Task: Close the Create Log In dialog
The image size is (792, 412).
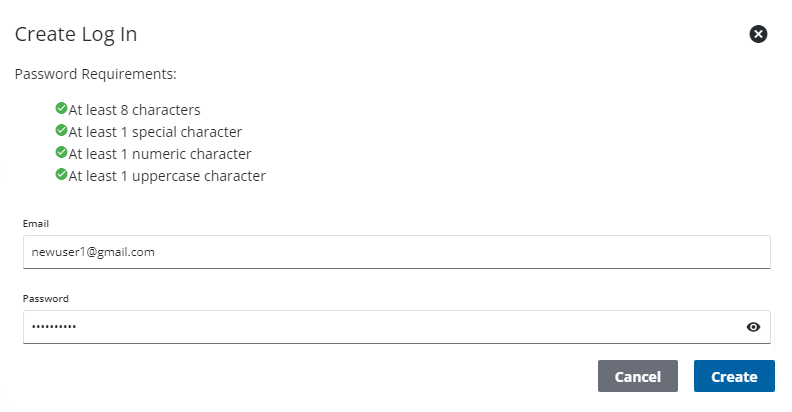Action: pyautogui.click(x=758, y=34)
